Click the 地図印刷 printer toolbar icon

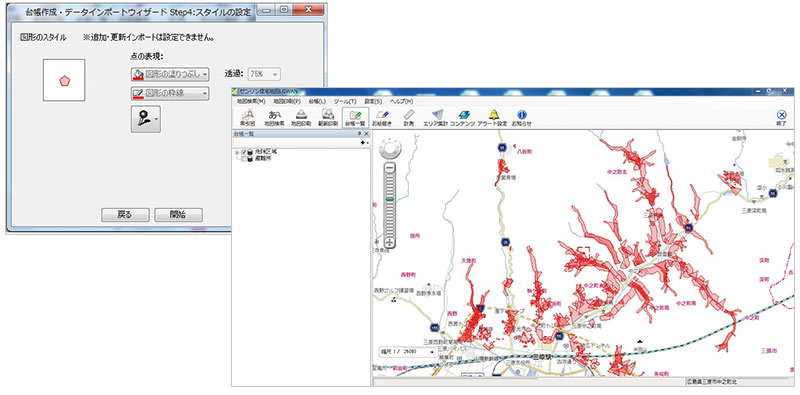pyautogui.click(x=301, y=118)
